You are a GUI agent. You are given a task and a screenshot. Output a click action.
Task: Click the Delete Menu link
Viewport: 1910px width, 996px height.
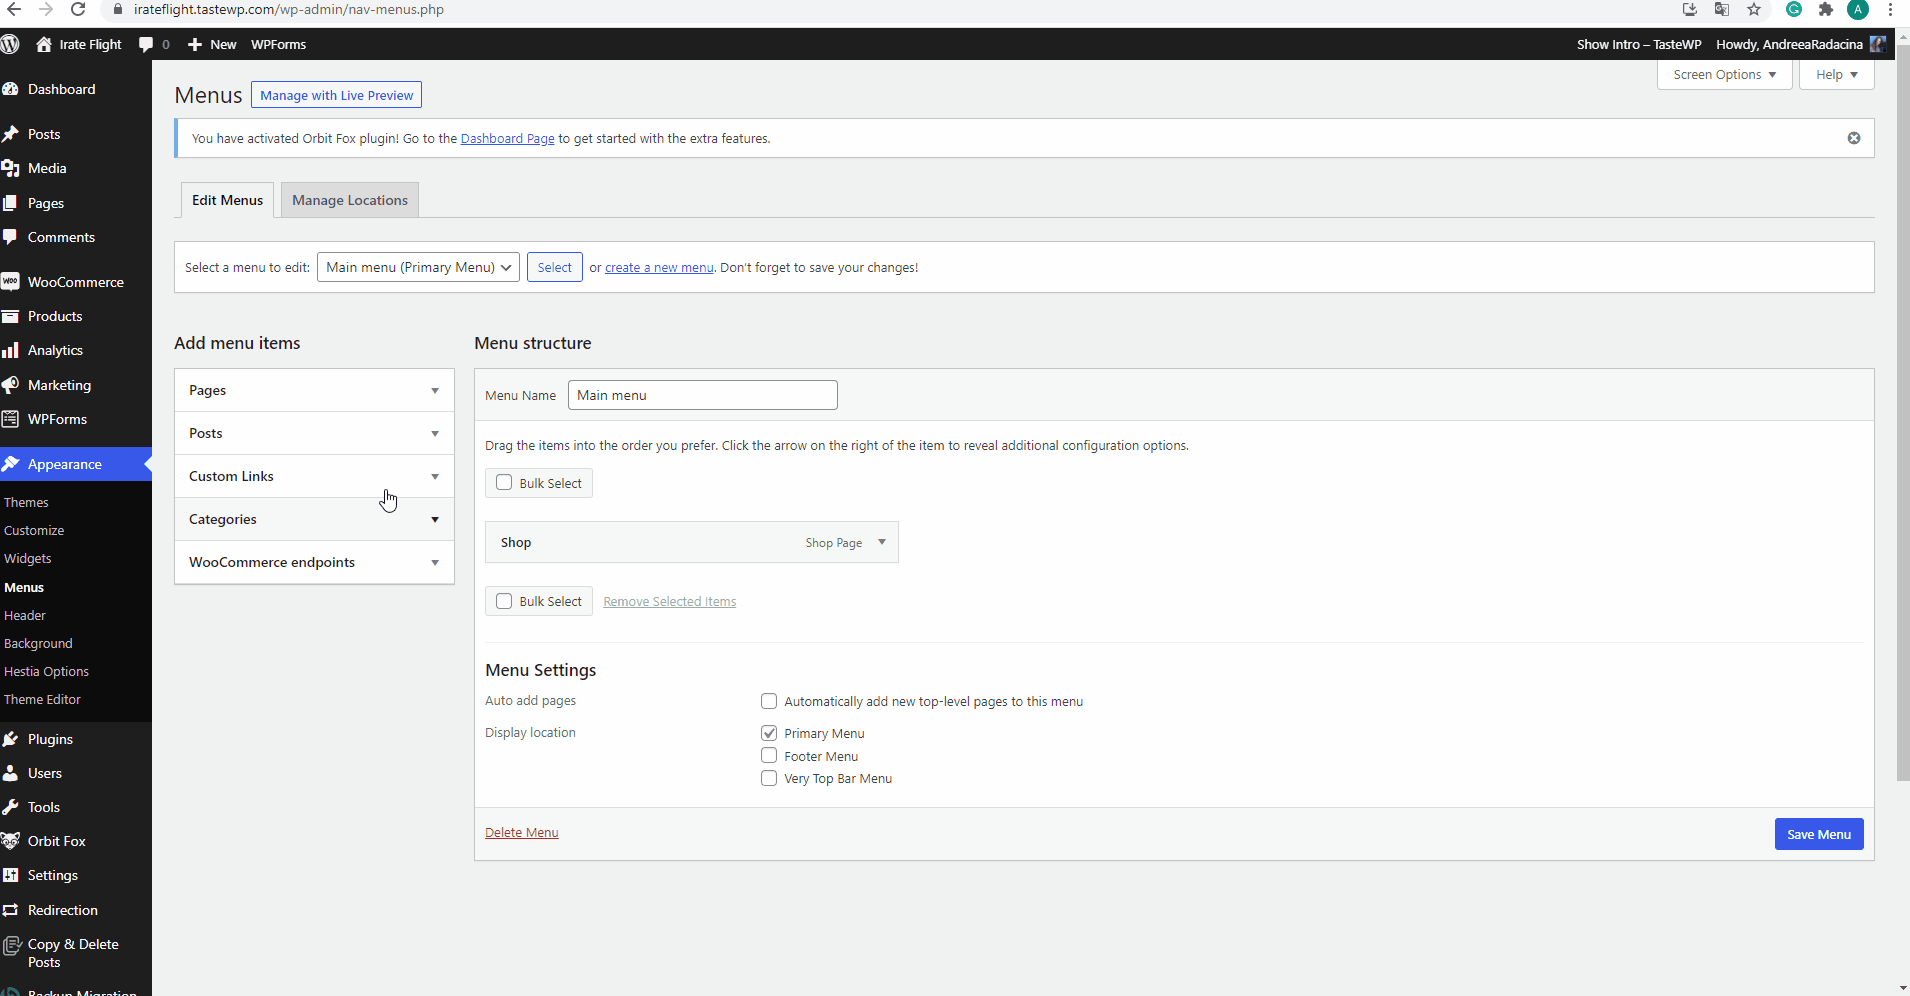[x=521, y=832]
